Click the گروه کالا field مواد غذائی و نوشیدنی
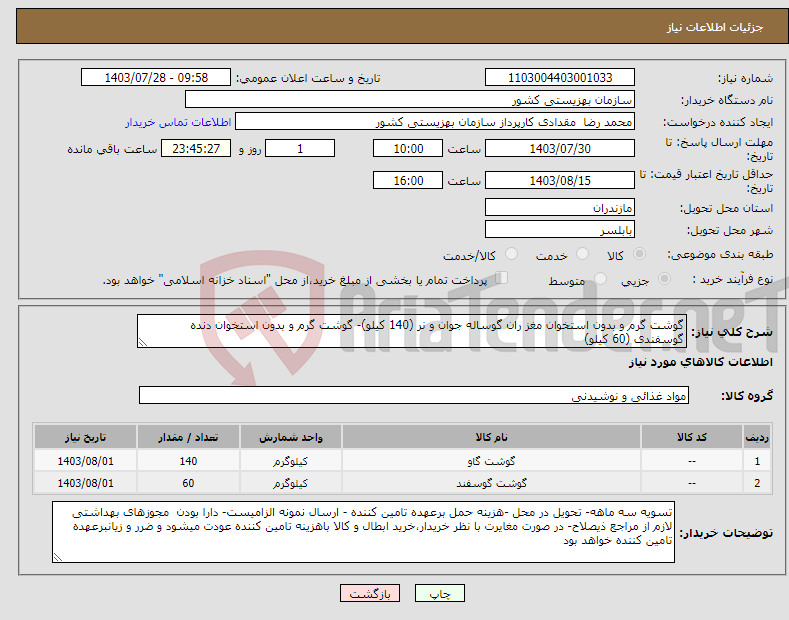The image size is (789, 620). coord(414,396)
